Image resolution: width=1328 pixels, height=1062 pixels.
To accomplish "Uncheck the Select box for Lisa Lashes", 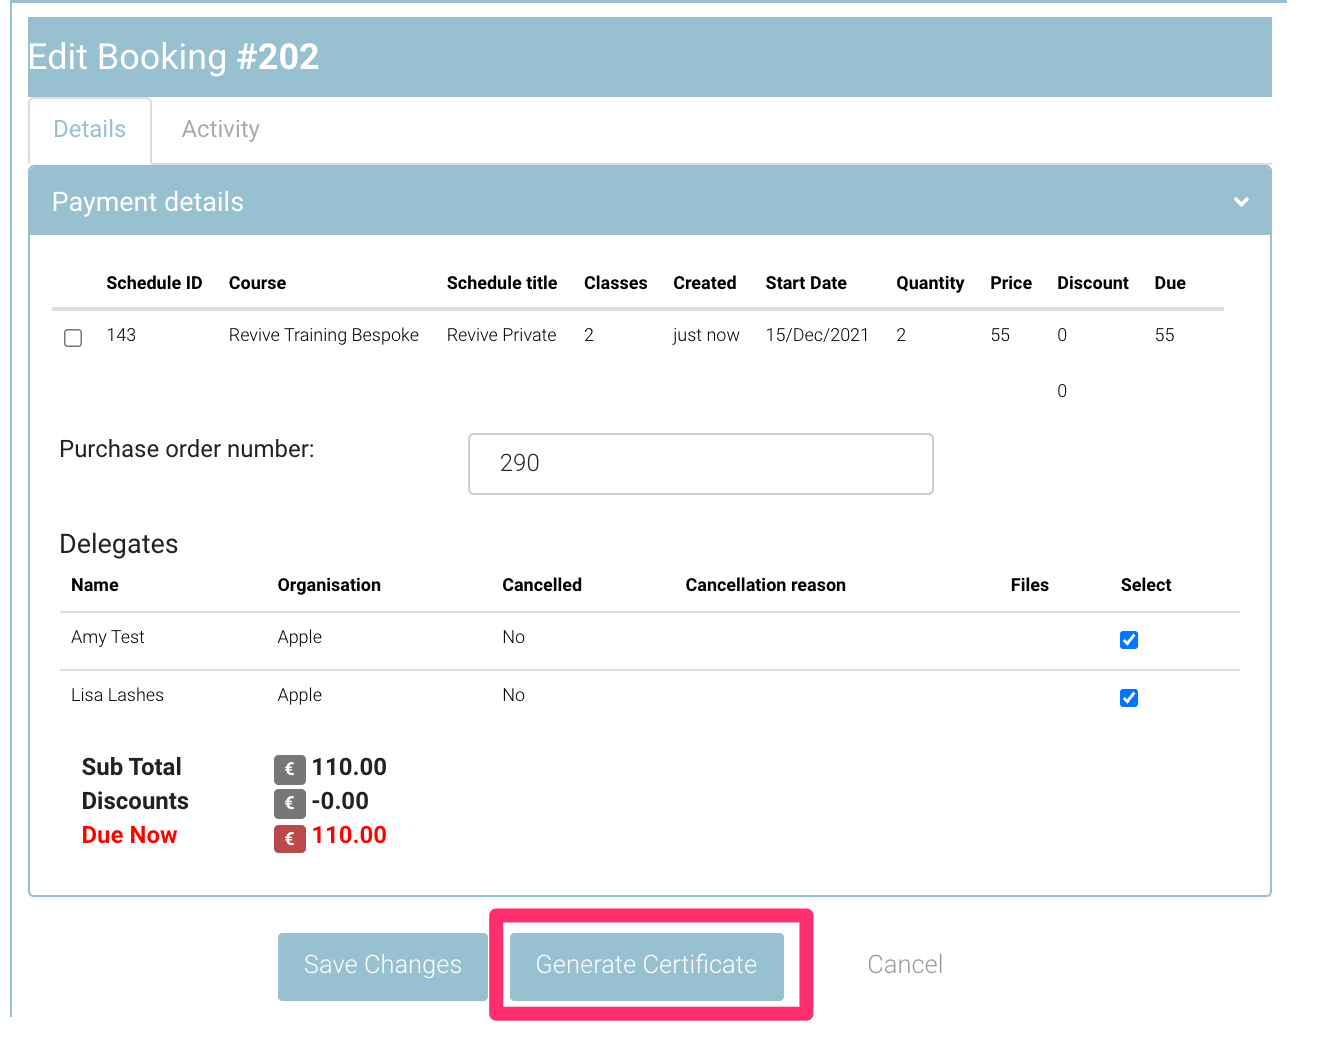I will click(1129, 698).
